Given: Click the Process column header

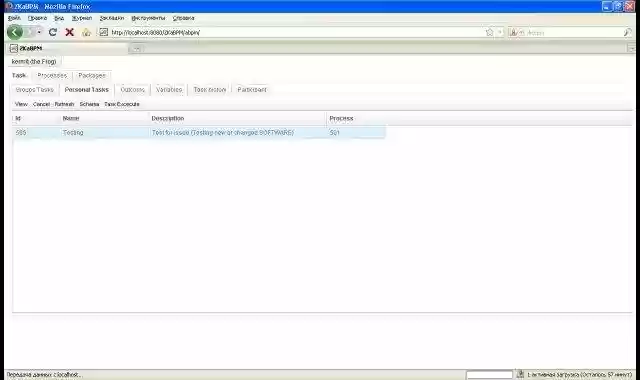Looking at the screenshot, I should pyautogui.click(x=356, y=118).
